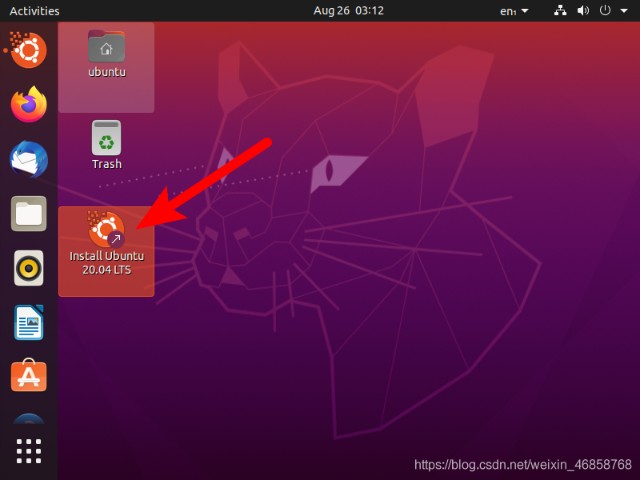This screenshot has width=640, height=480.
Task: Click the volume speaker icon
Action: 583,11
